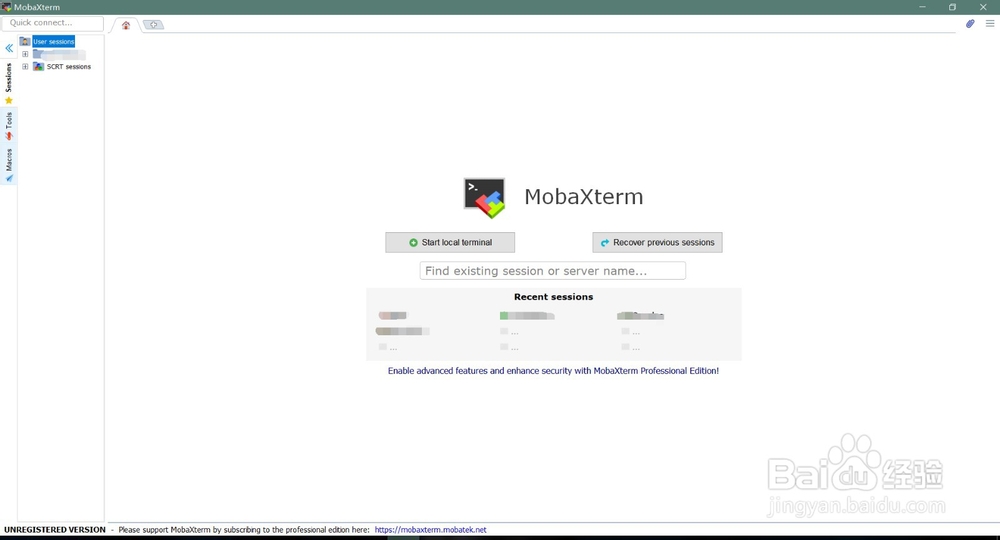Click the paperclip attach icon
The height and width of the screenshot is (540, 1000).
(970, 24)
